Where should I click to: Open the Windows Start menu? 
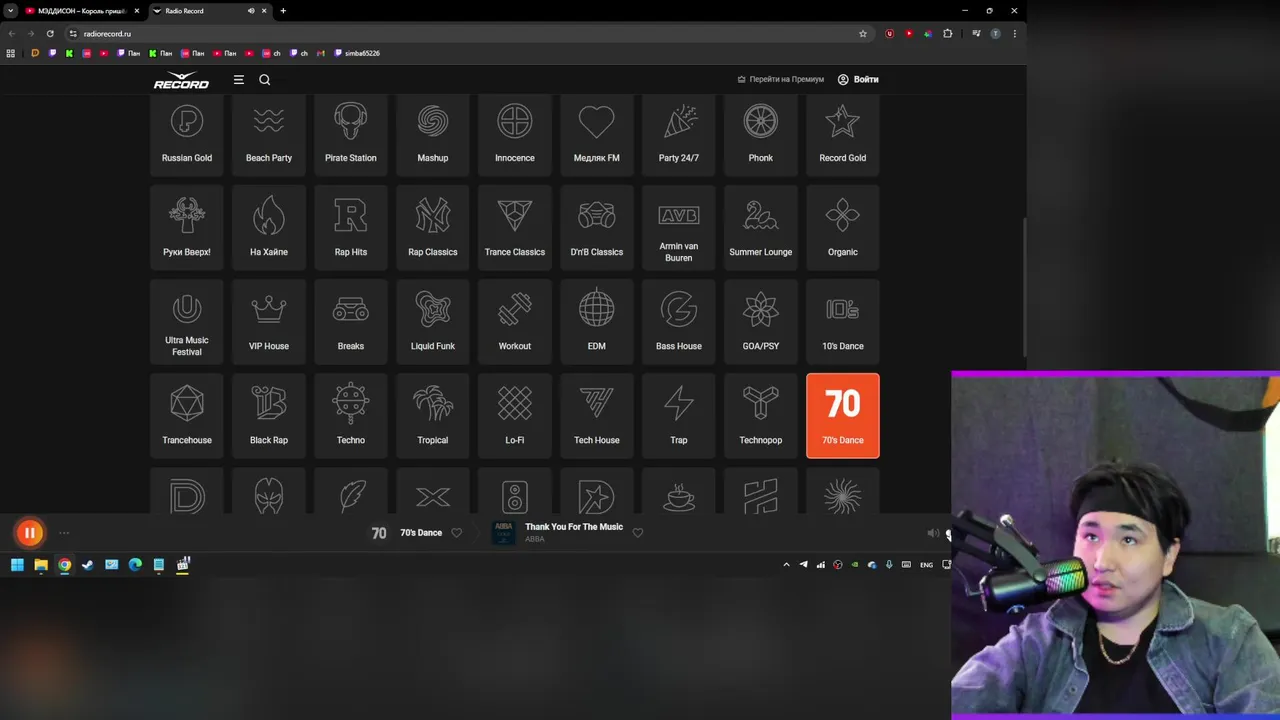pyautogui.click(x=17, y=565)
